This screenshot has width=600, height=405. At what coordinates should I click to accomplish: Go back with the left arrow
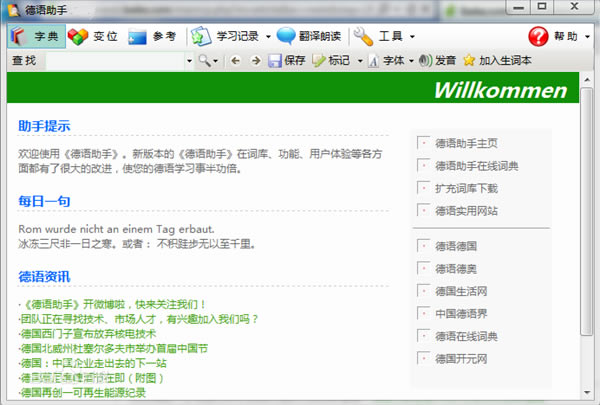(x=236, y=60)
